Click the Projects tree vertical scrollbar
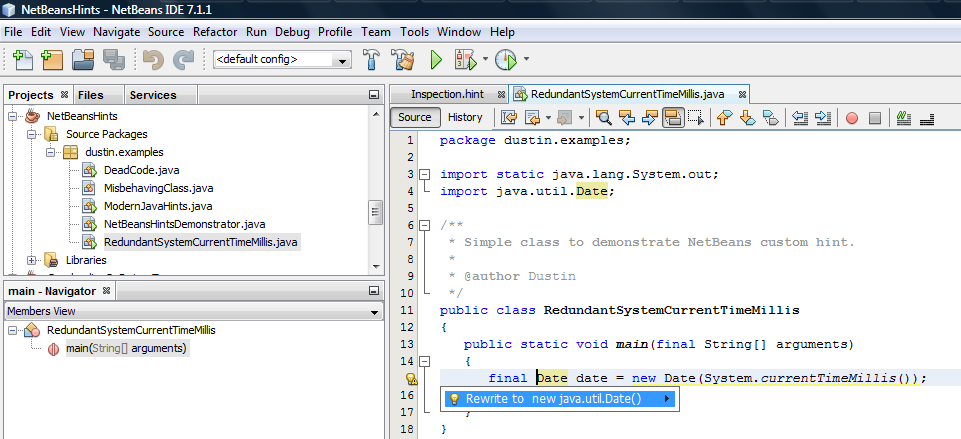 pyautogui.click(x=375, y=212)
